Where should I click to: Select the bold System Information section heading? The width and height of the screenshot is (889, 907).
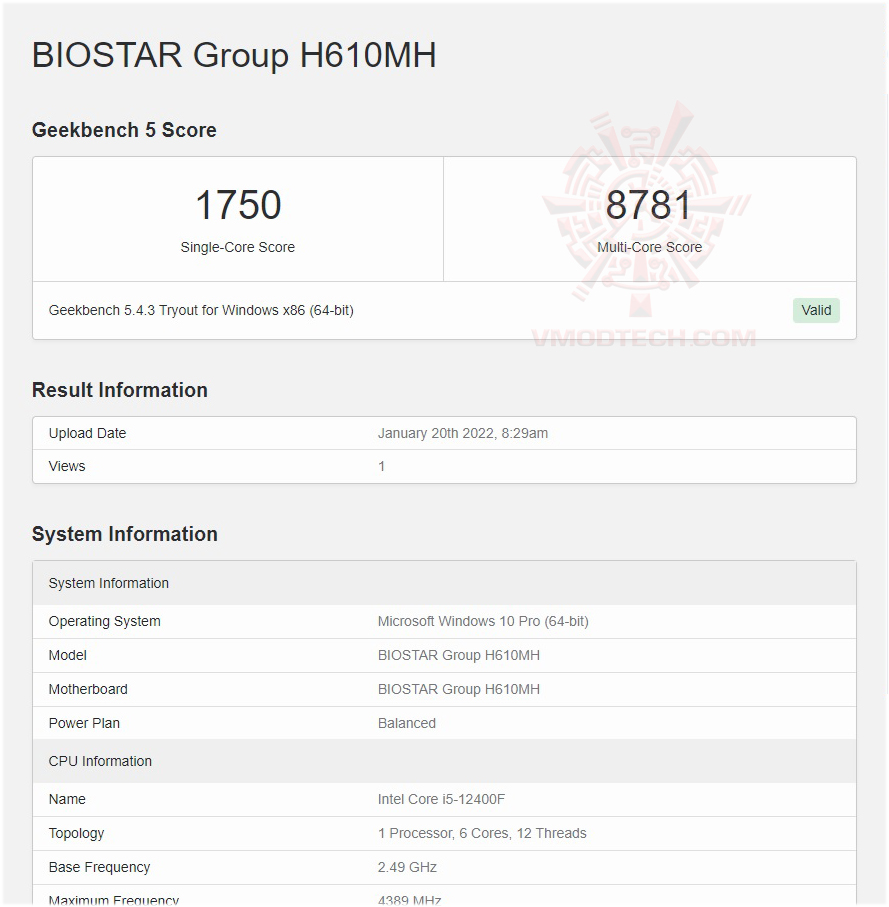(124, 534)
